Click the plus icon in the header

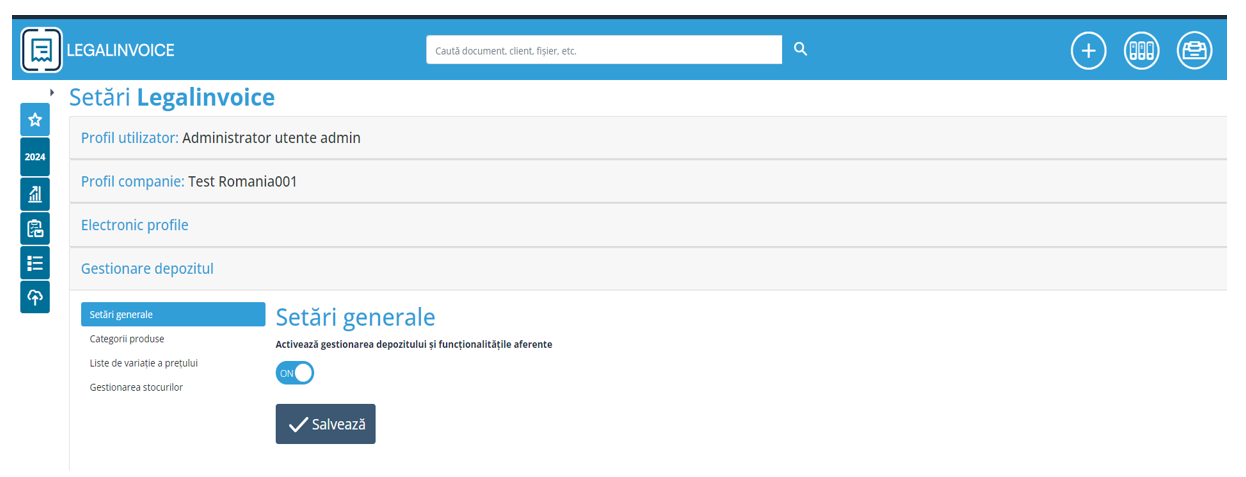1088,50
